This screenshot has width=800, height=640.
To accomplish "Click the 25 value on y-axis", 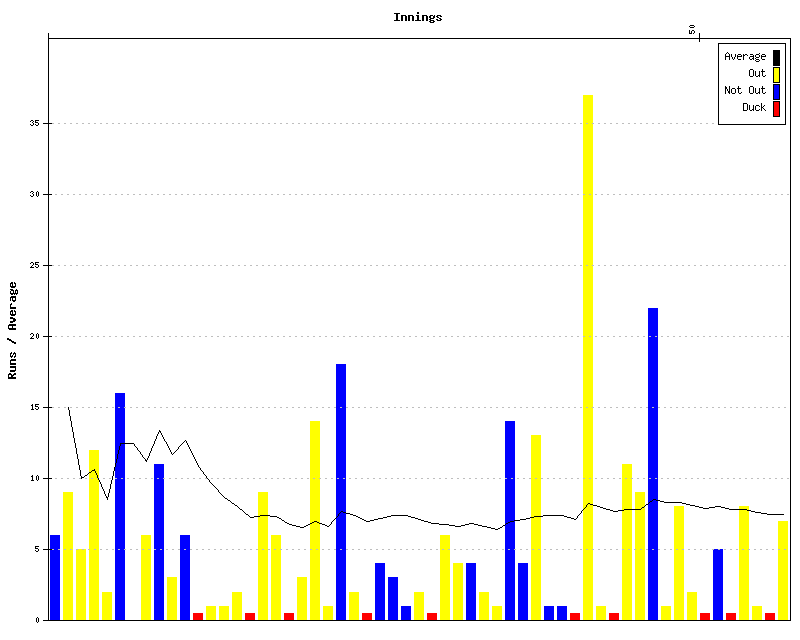I will (34, 265).
